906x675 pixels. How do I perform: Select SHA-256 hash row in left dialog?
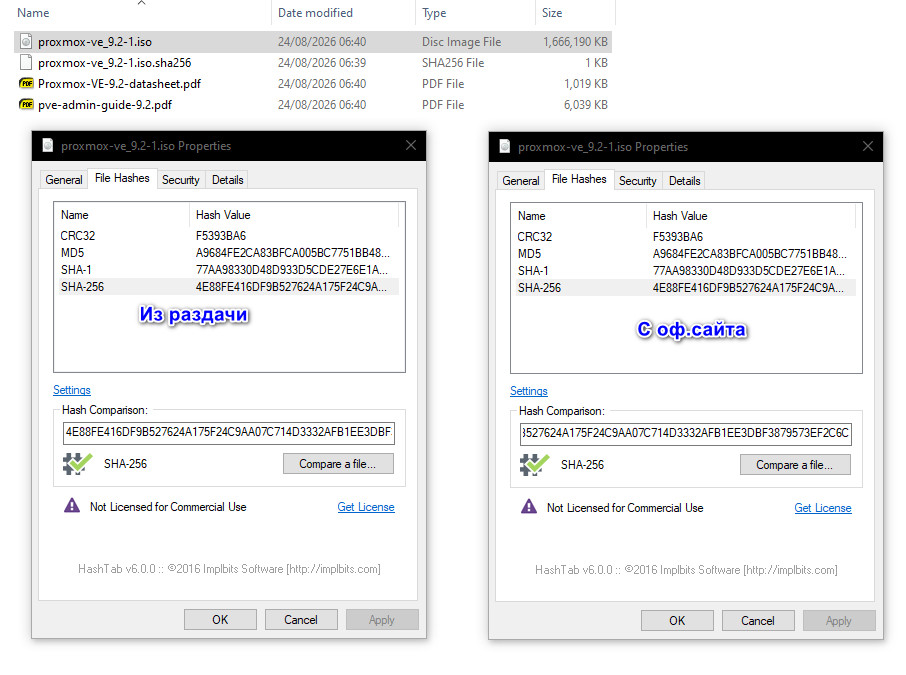click(x=229, y=287)
